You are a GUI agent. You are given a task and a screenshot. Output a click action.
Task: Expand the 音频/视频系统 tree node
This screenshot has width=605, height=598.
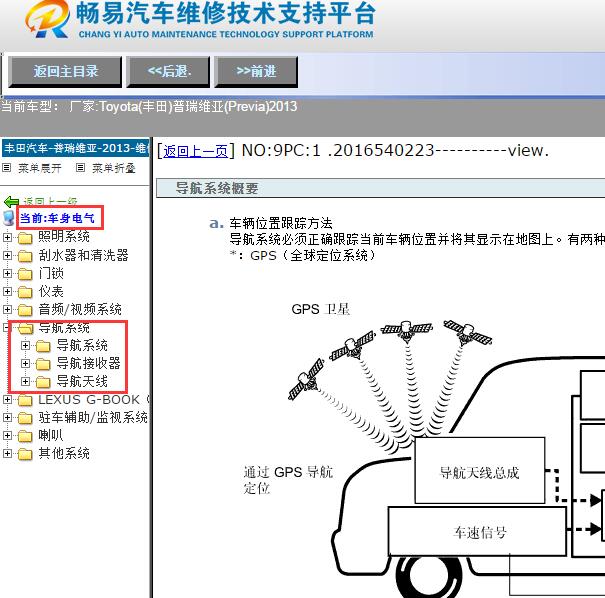tap(7, 309)
